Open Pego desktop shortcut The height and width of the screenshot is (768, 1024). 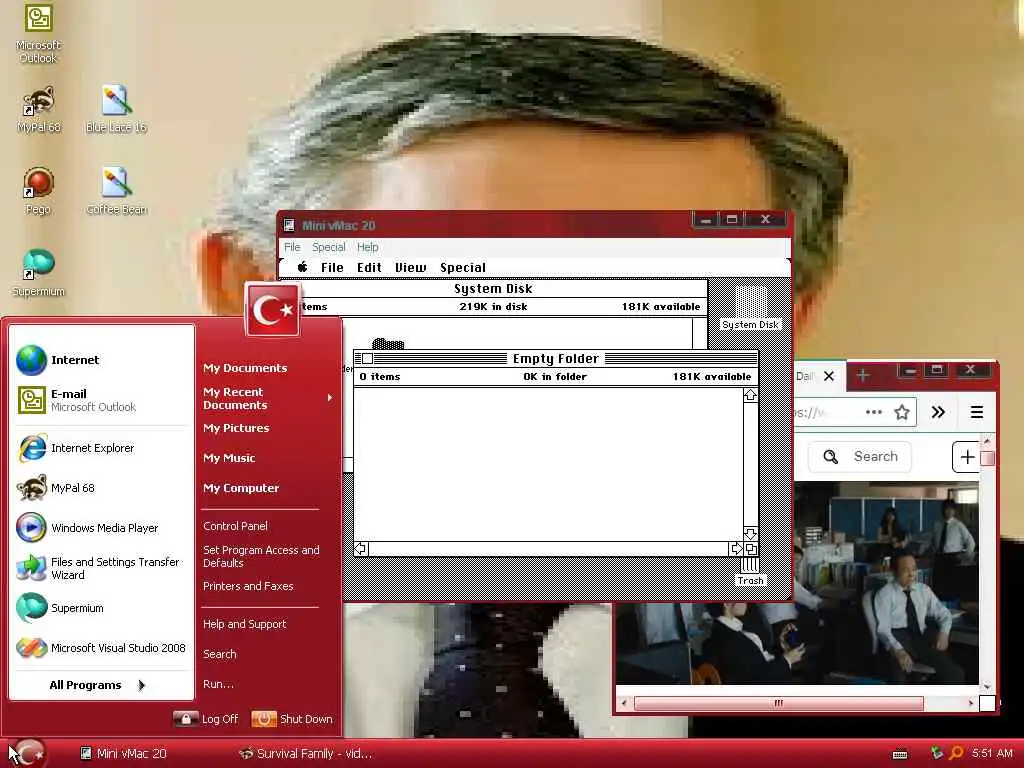(x=38, y=191)
